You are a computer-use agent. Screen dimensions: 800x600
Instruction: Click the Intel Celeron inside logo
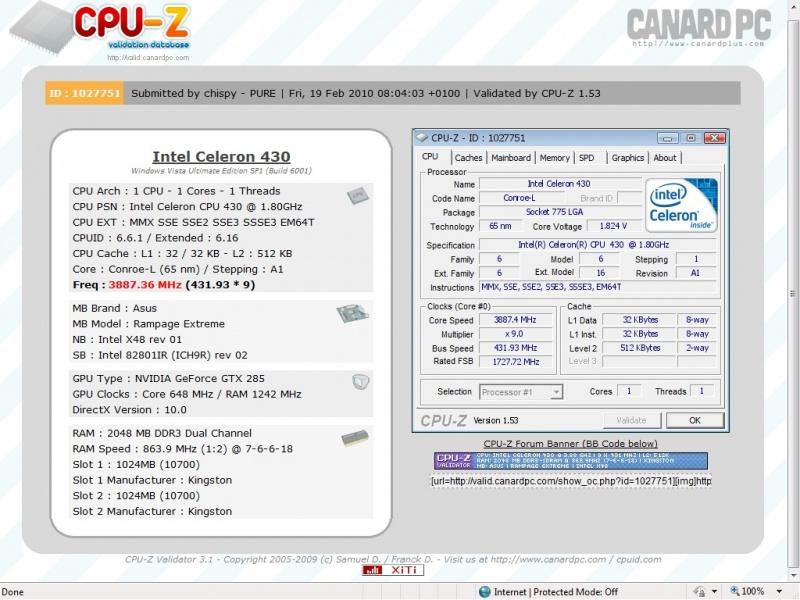(x=682, y=205)
